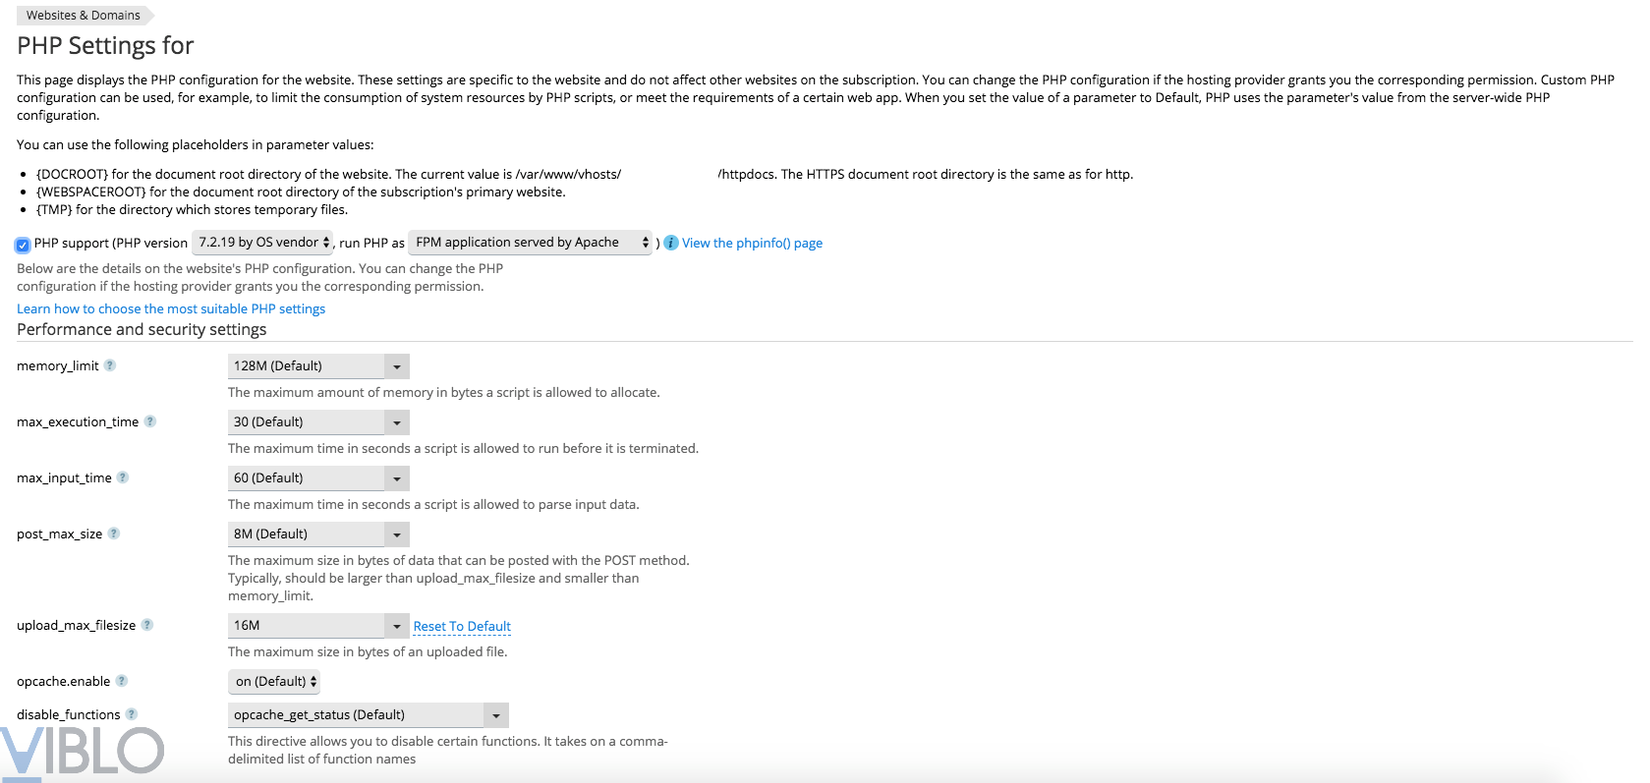This screenshot has width=1650, height=783.
Task: Expand the memory_limit value dropdown
Action: tap(397, 367)
